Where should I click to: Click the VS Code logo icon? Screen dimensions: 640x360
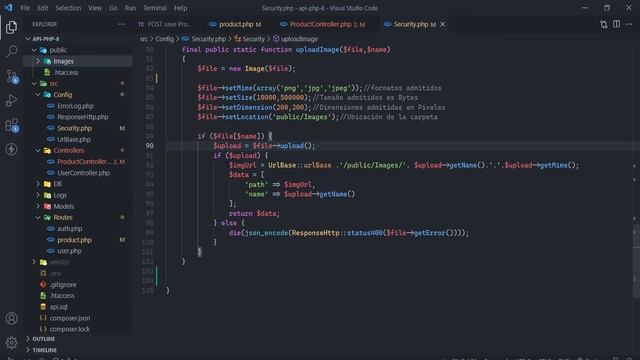(x=8, y=8)
